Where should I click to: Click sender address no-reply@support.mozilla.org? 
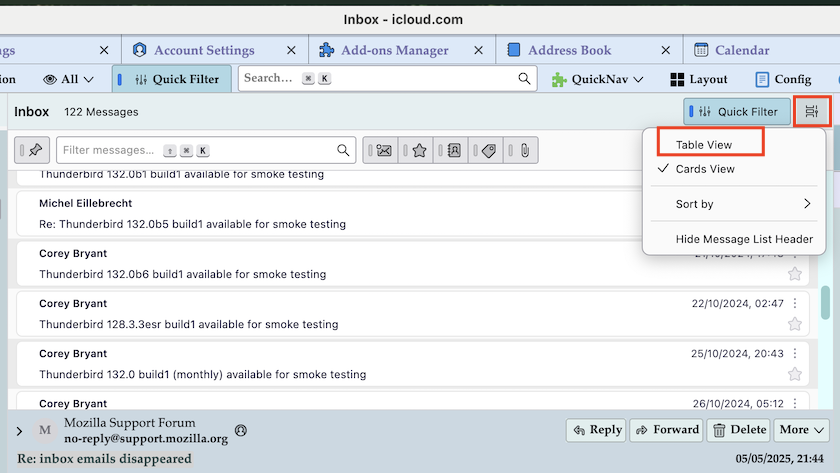(x=146, y=438)
